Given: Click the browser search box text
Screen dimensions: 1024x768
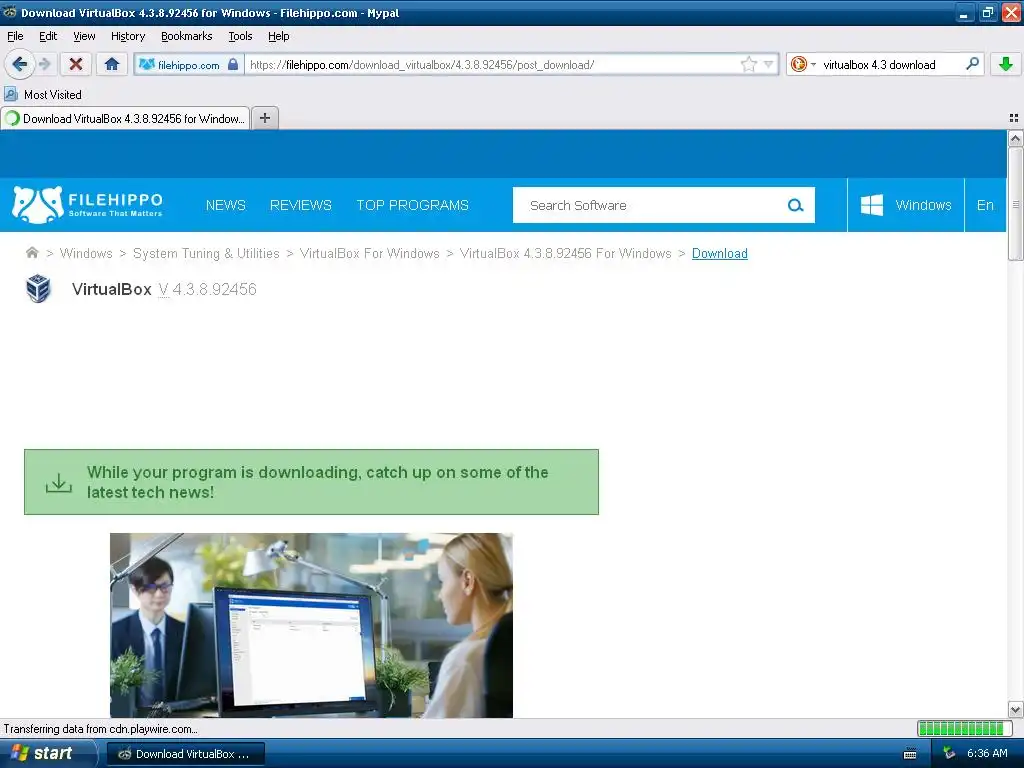Looking at the screenshot, I should pyautogui.click(x=880, y=65).
